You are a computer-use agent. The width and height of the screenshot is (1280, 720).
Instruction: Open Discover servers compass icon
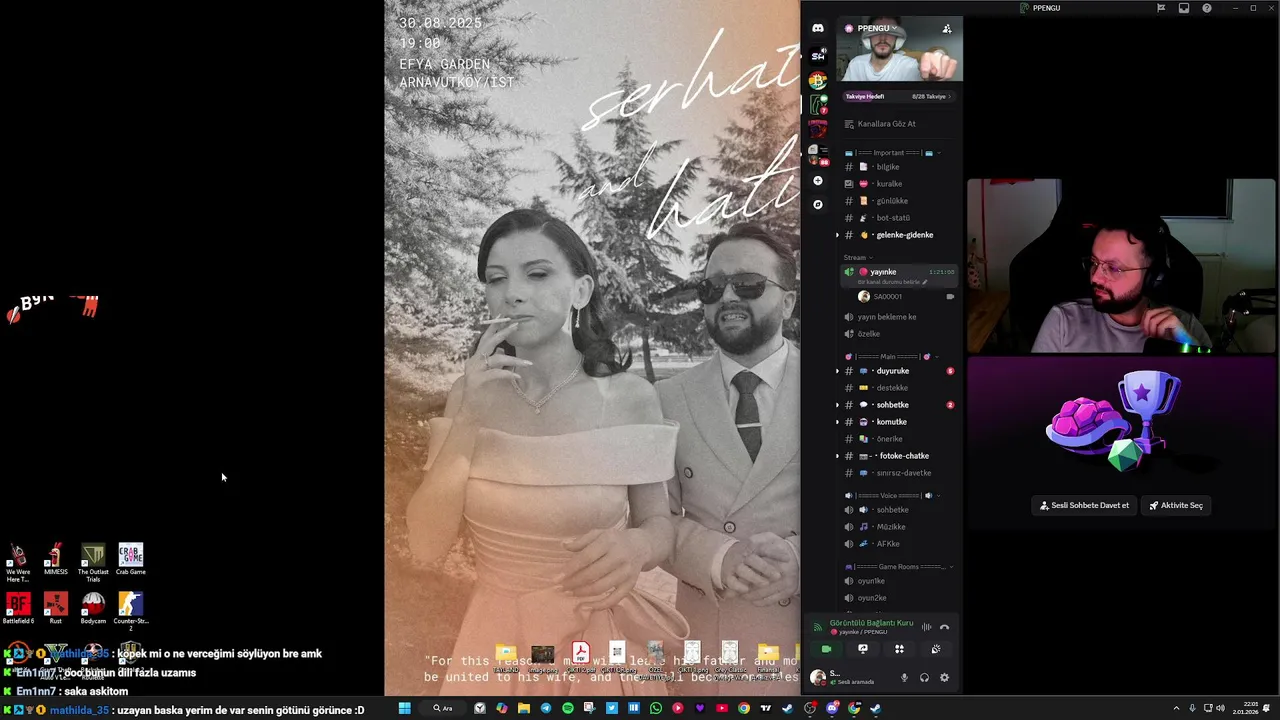pos(818,204)
